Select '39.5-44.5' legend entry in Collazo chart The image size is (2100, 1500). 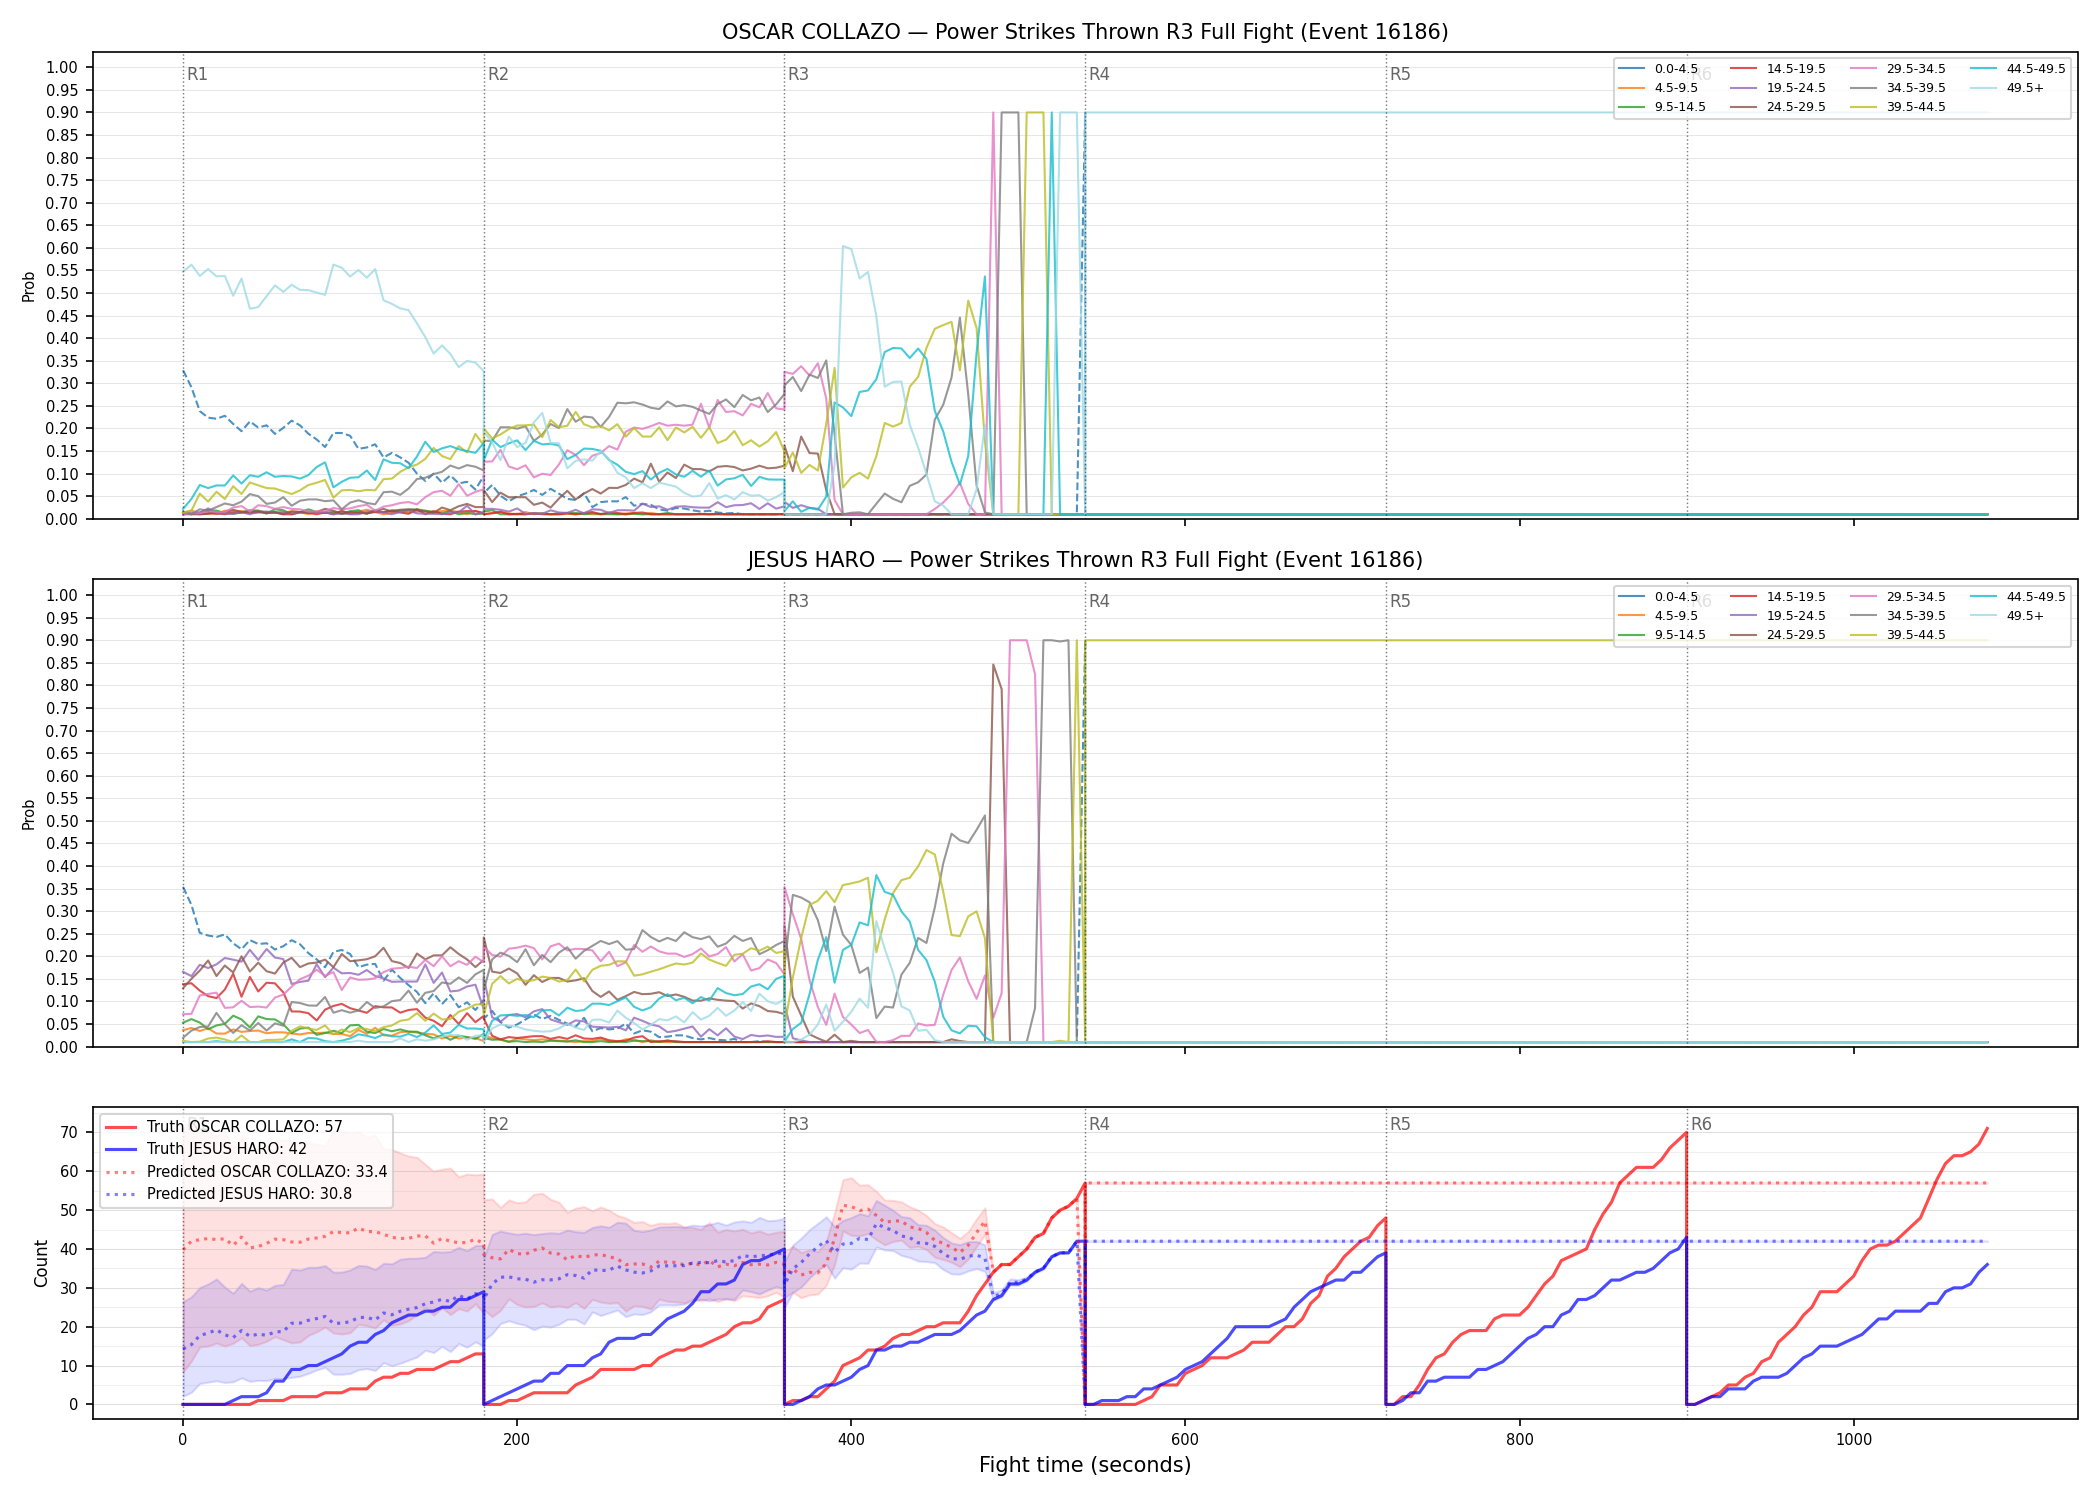click(x=1898, y=107)
